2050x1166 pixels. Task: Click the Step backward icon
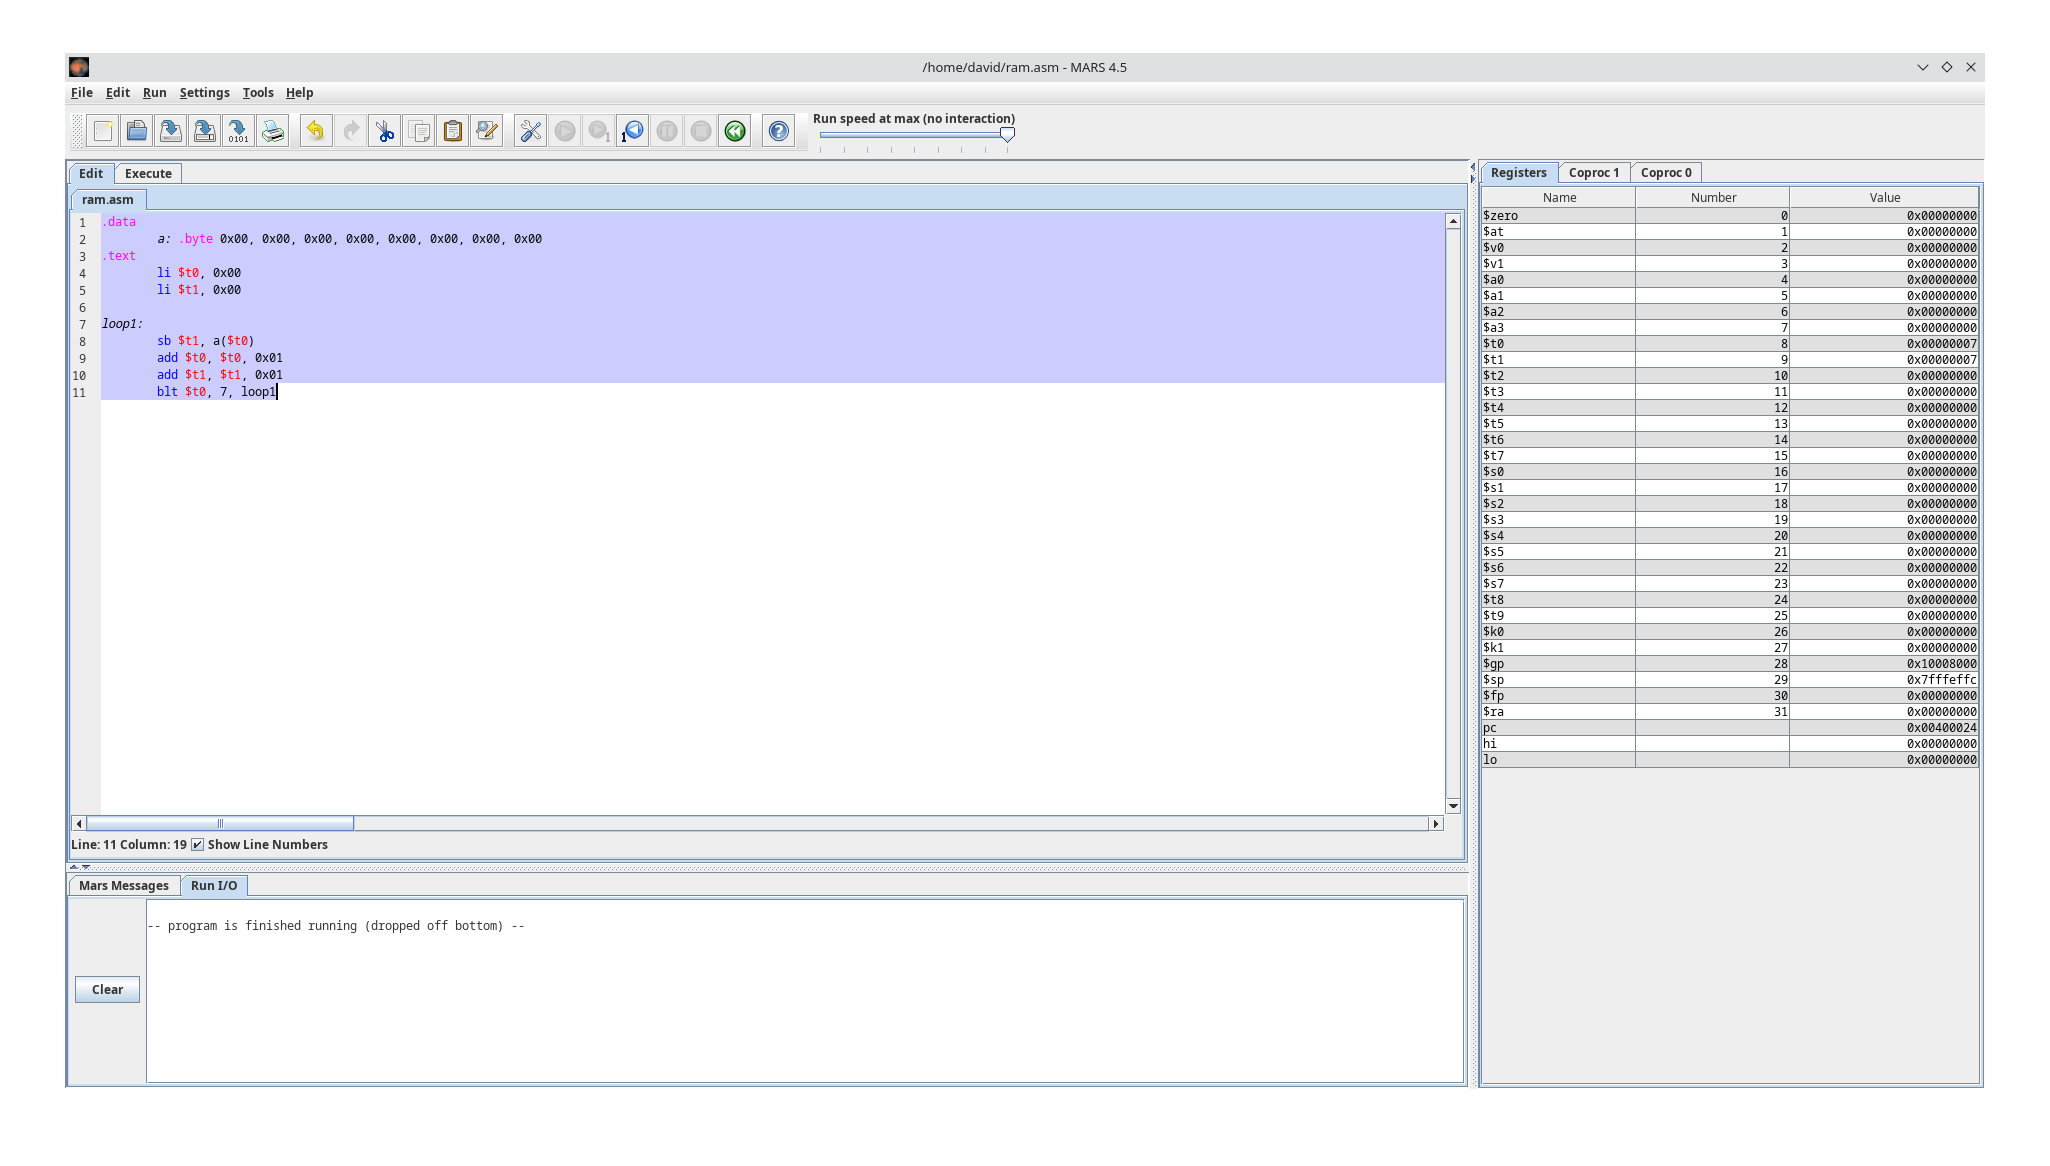[x=632, y=130]
